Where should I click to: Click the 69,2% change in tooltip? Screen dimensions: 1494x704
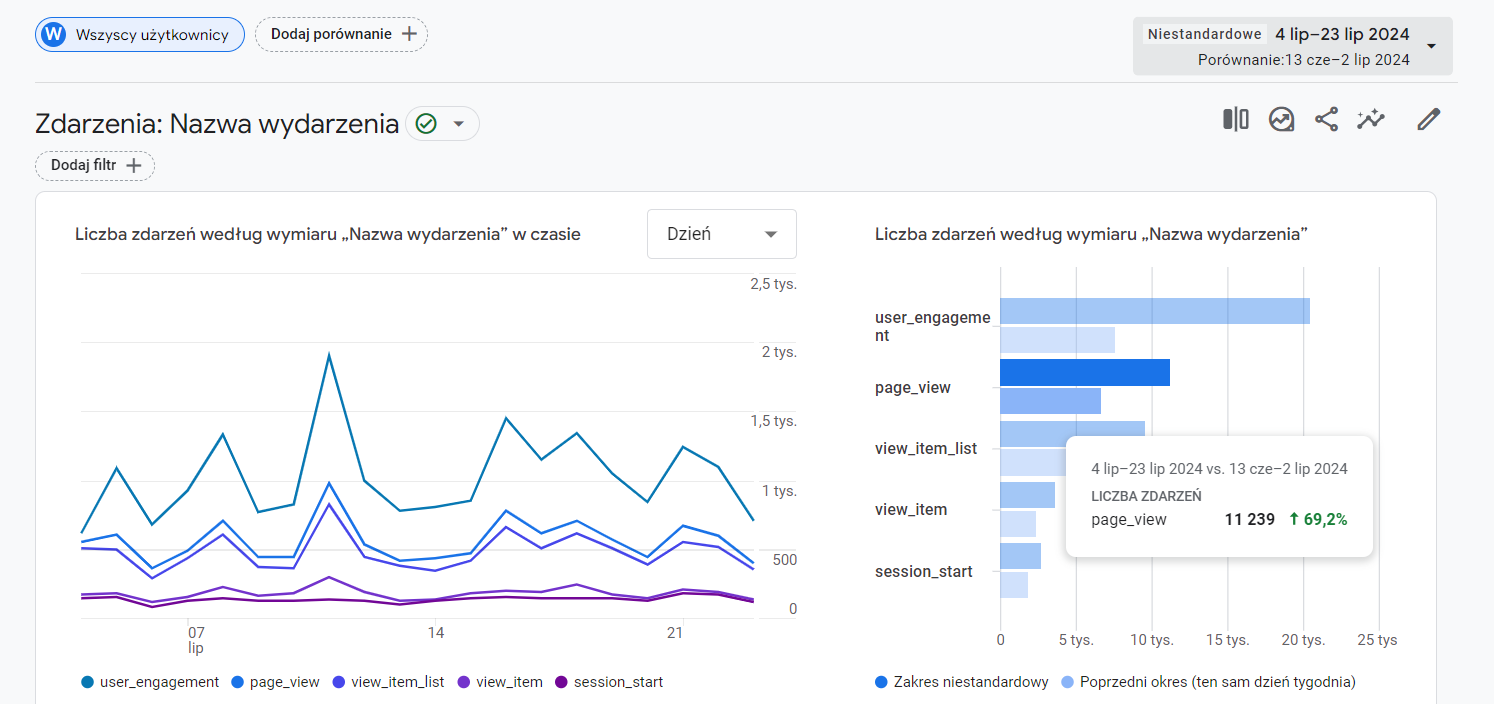[x=1318, y=519]
